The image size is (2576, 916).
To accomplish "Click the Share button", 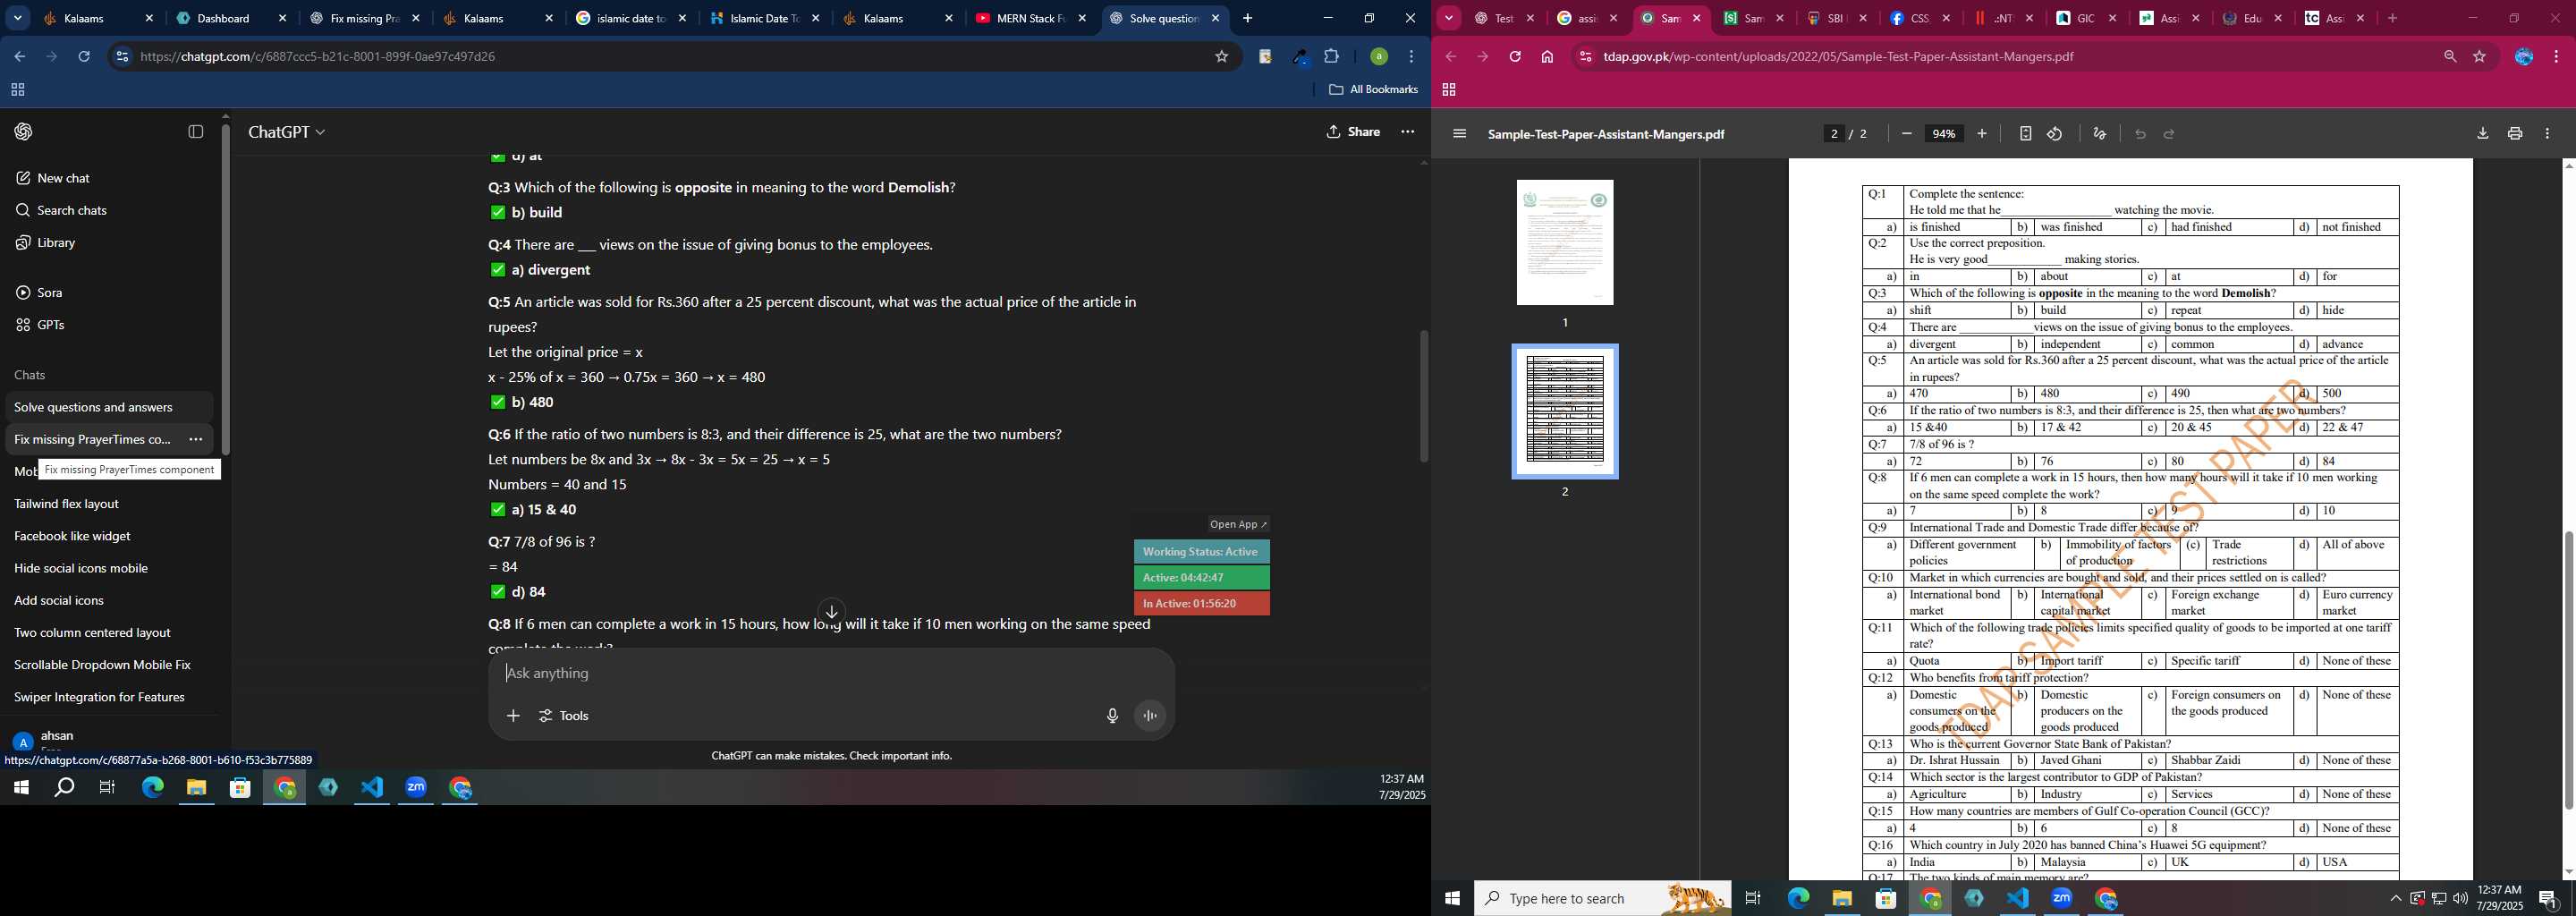I will tap(1353, 132).
